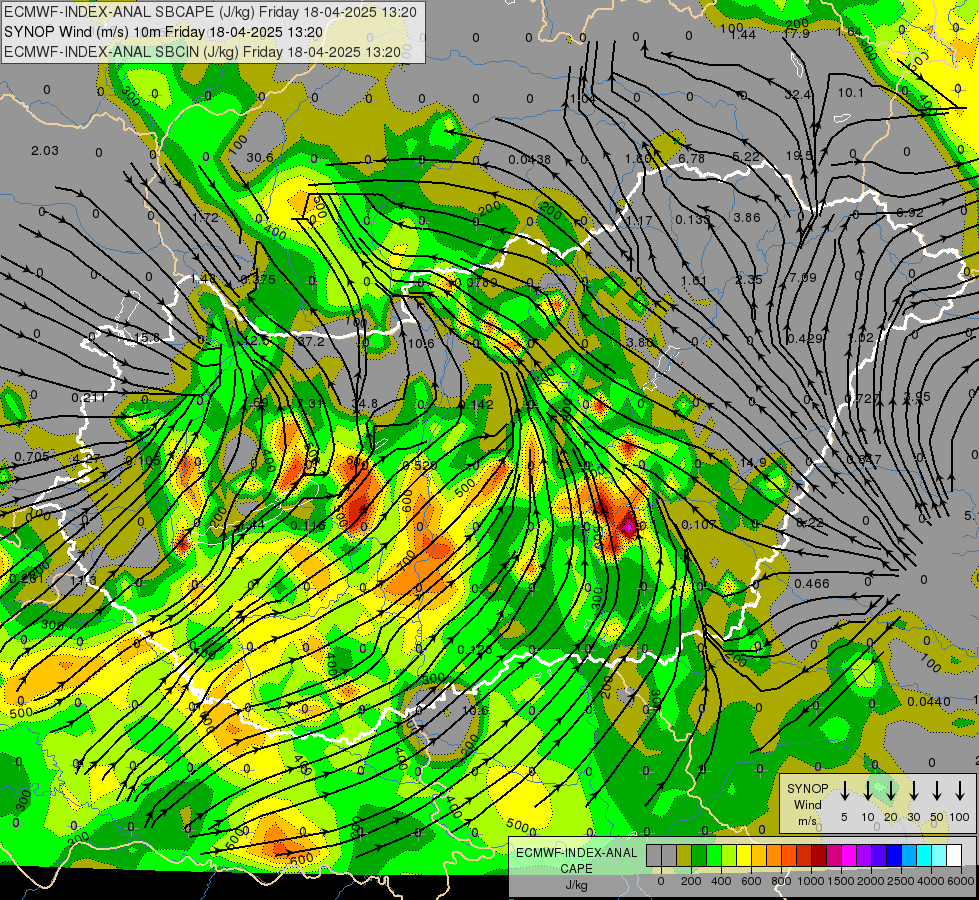979x900 pixels.
Task: Click the 30.6 value on the map
Action: (260, 157)
